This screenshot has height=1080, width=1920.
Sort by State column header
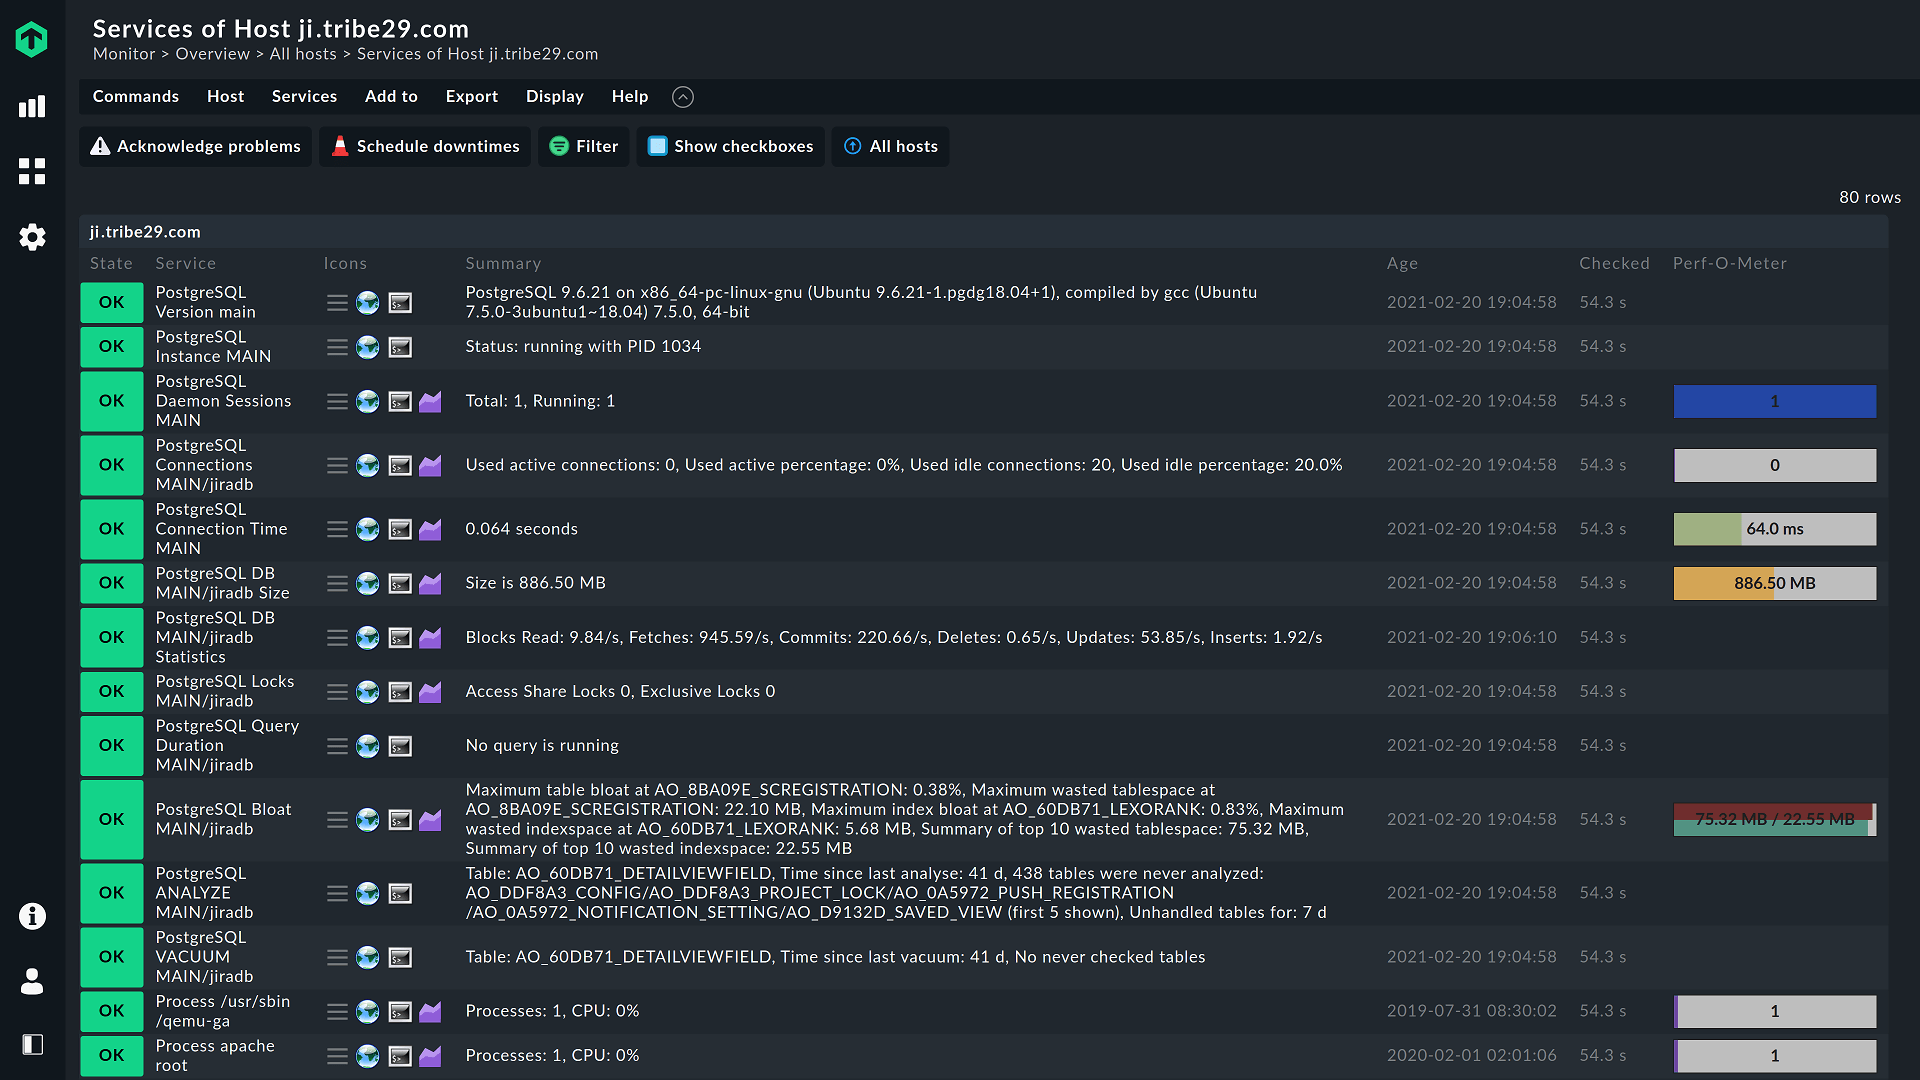point(111,263)
